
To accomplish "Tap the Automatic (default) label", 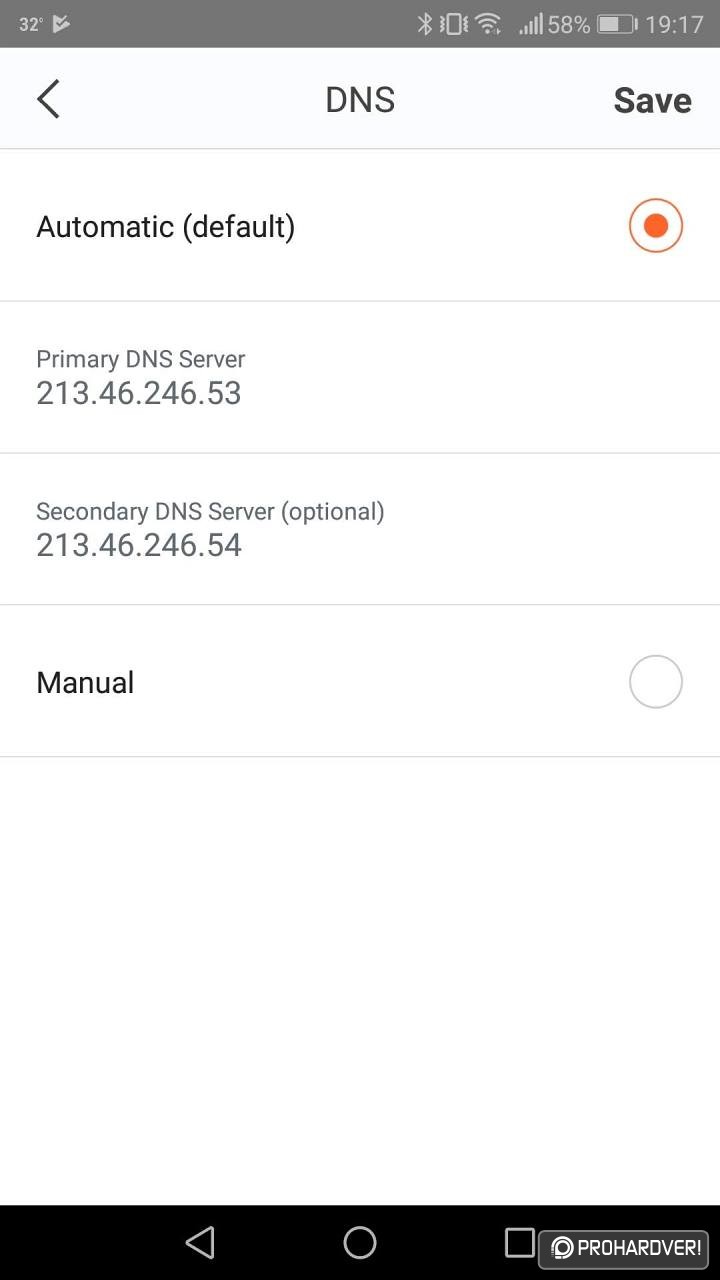I will coord(166,227).
